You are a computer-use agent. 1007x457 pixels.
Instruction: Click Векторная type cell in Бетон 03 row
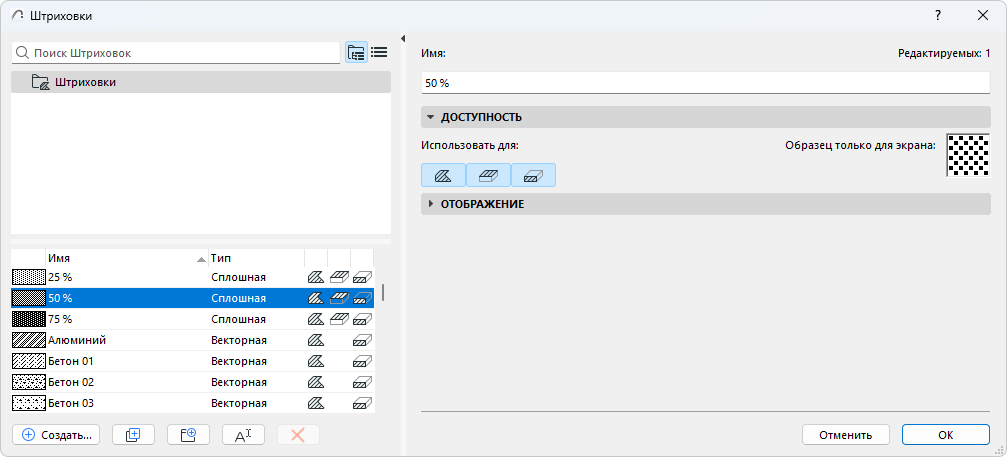pyautogui.click(x=239, y=404)
